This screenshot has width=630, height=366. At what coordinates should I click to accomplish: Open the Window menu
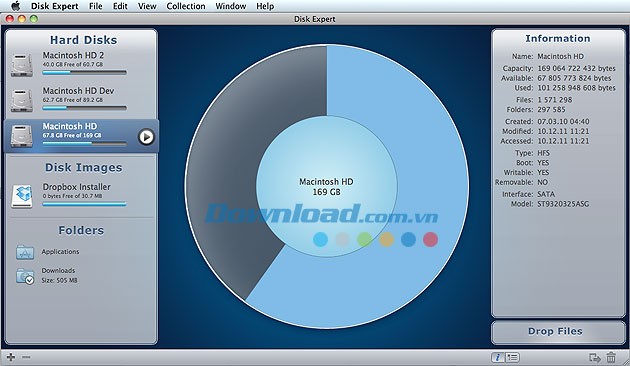pos(231,6)
